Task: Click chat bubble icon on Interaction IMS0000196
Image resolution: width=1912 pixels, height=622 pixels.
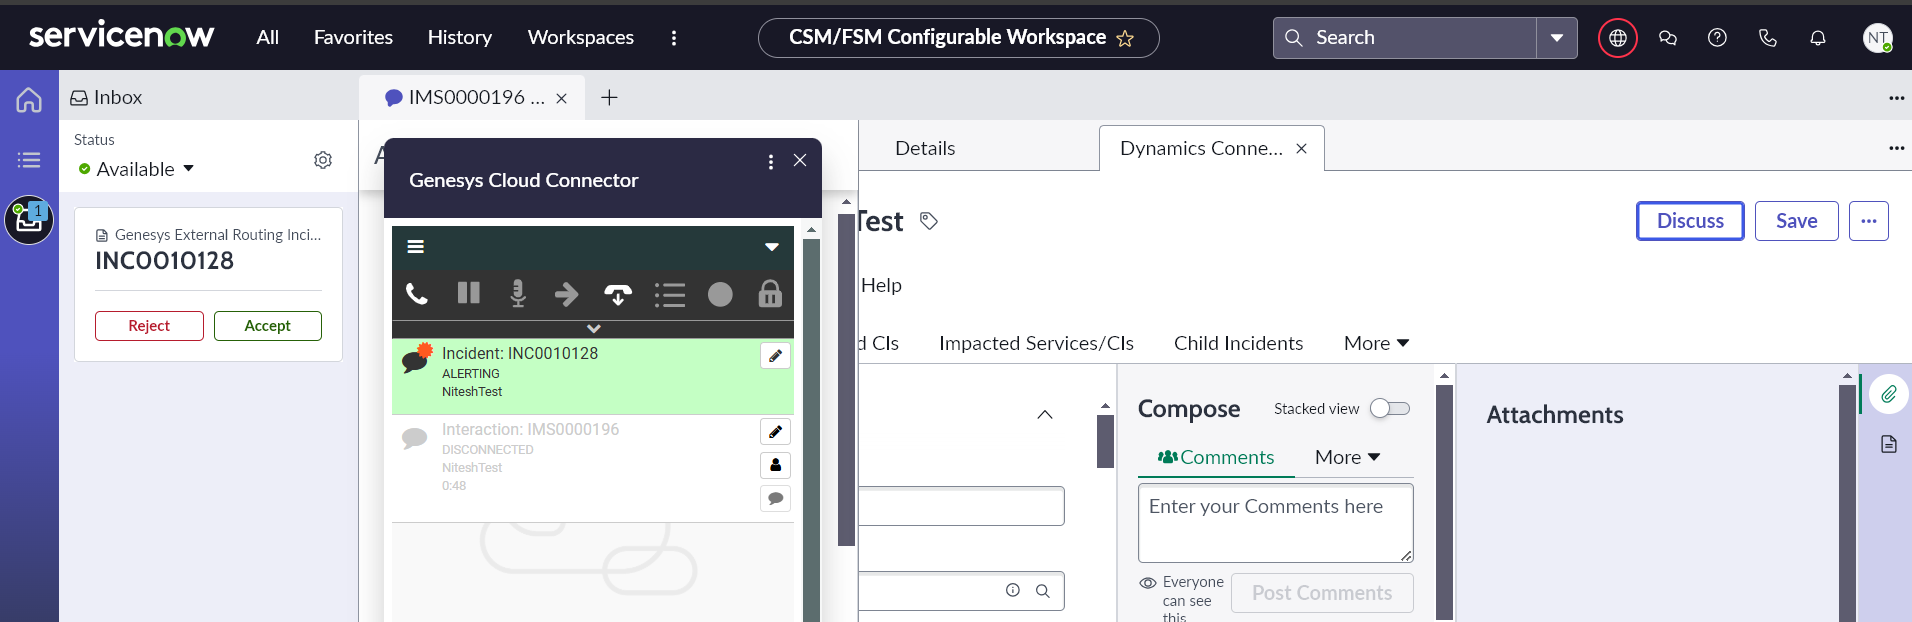Action: pos(775,498)
